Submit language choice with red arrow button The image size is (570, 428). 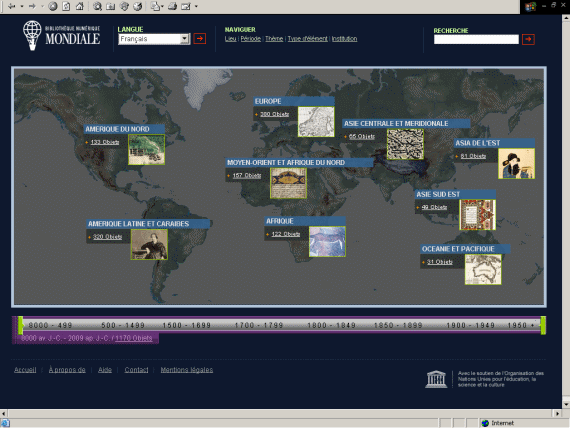[x=200, y=39]
